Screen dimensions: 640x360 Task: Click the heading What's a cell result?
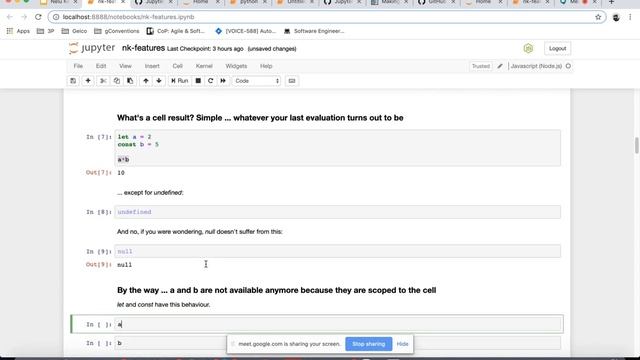(260, 118)
